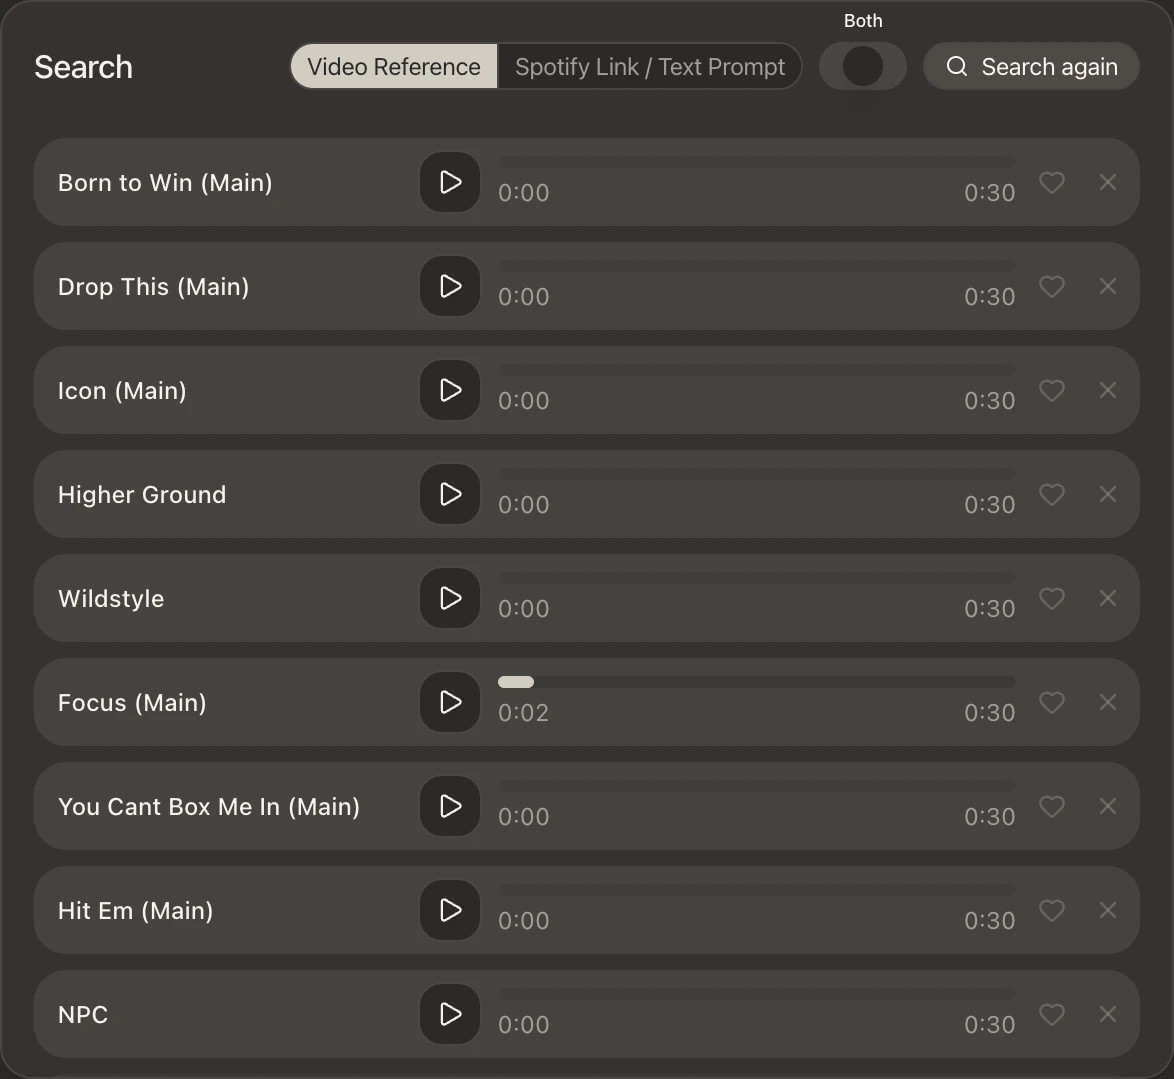Play the Wildstyle track
Screen dimensions: 1174x1079
point(450,598)
